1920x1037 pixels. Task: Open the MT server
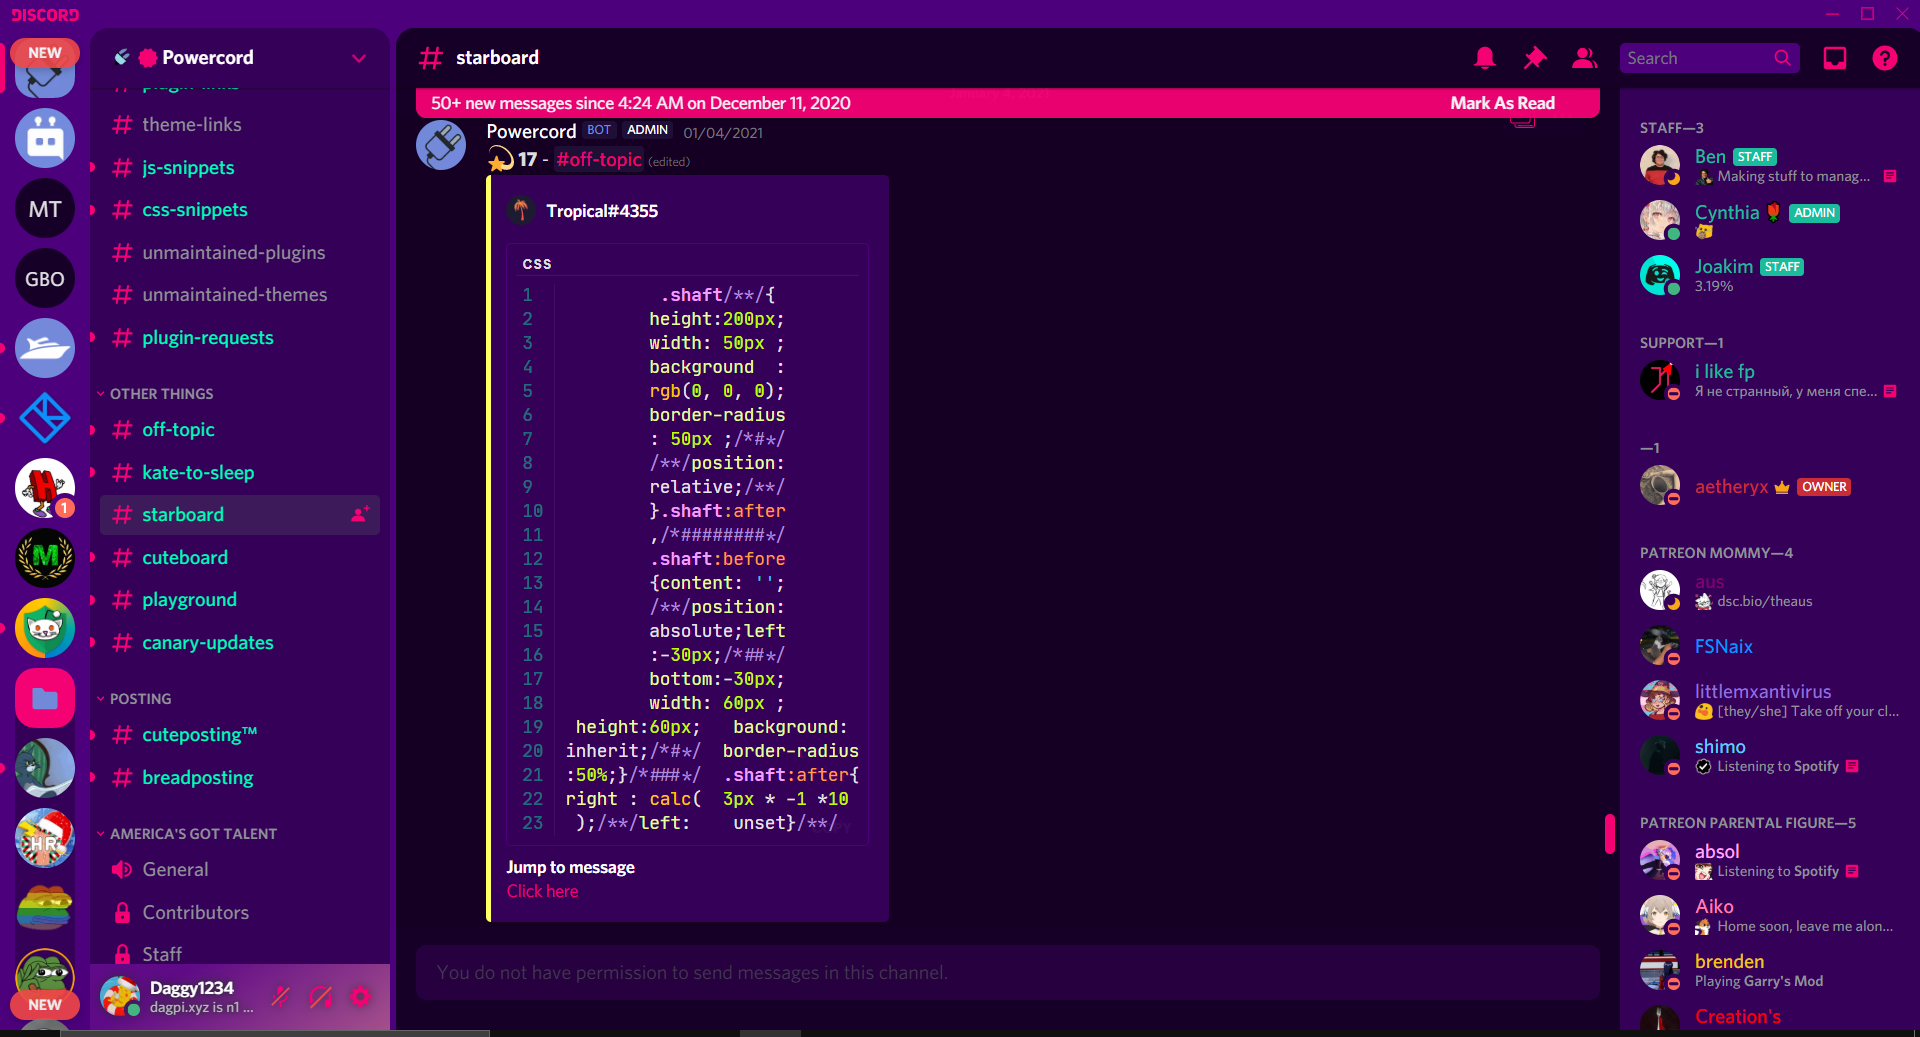point(45,208)
